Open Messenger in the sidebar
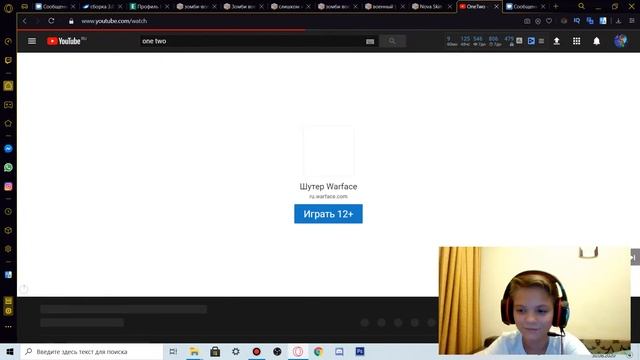 coord(8,149)
